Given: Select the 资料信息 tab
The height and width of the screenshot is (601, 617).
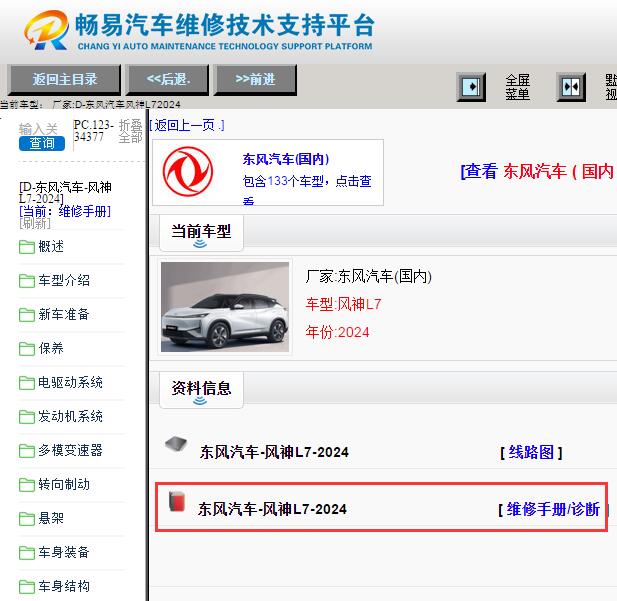Looking at the screenshot, I should pyautogui.click(x=201, y=390).
